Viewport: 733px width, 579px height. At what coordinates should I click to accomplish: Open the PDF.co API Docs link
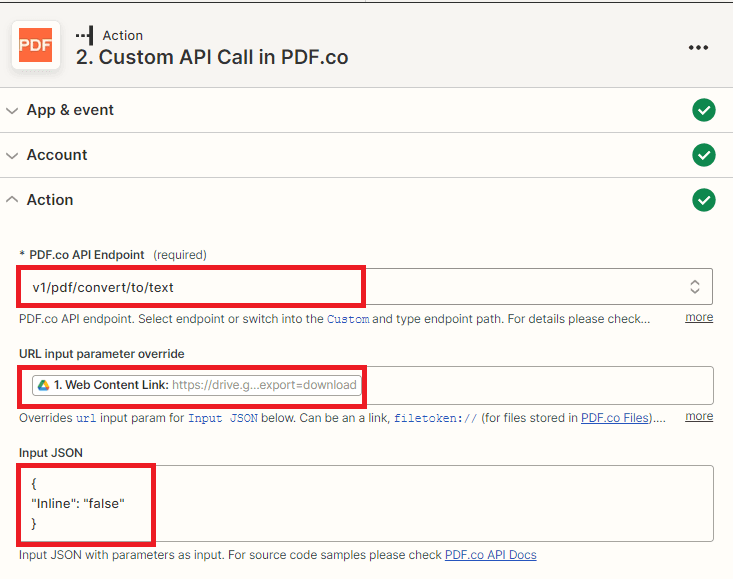click(490, 554)
